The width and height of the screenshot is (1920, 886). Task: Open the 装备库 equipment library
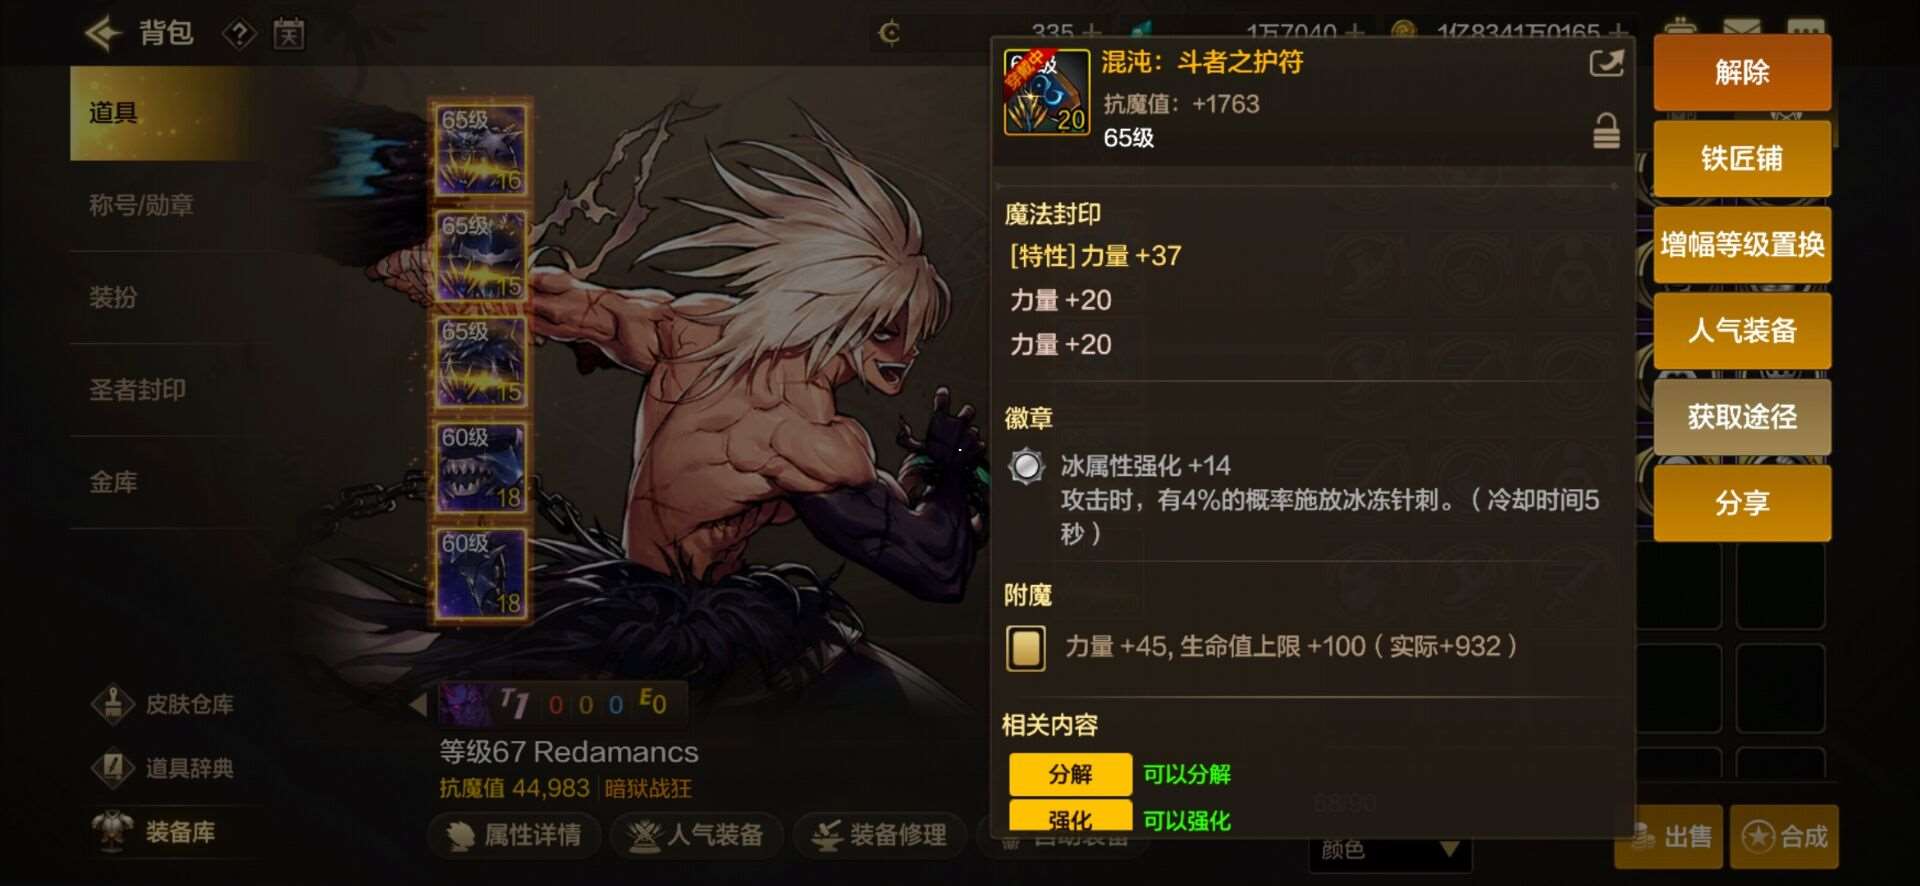[x=154, y=832]
